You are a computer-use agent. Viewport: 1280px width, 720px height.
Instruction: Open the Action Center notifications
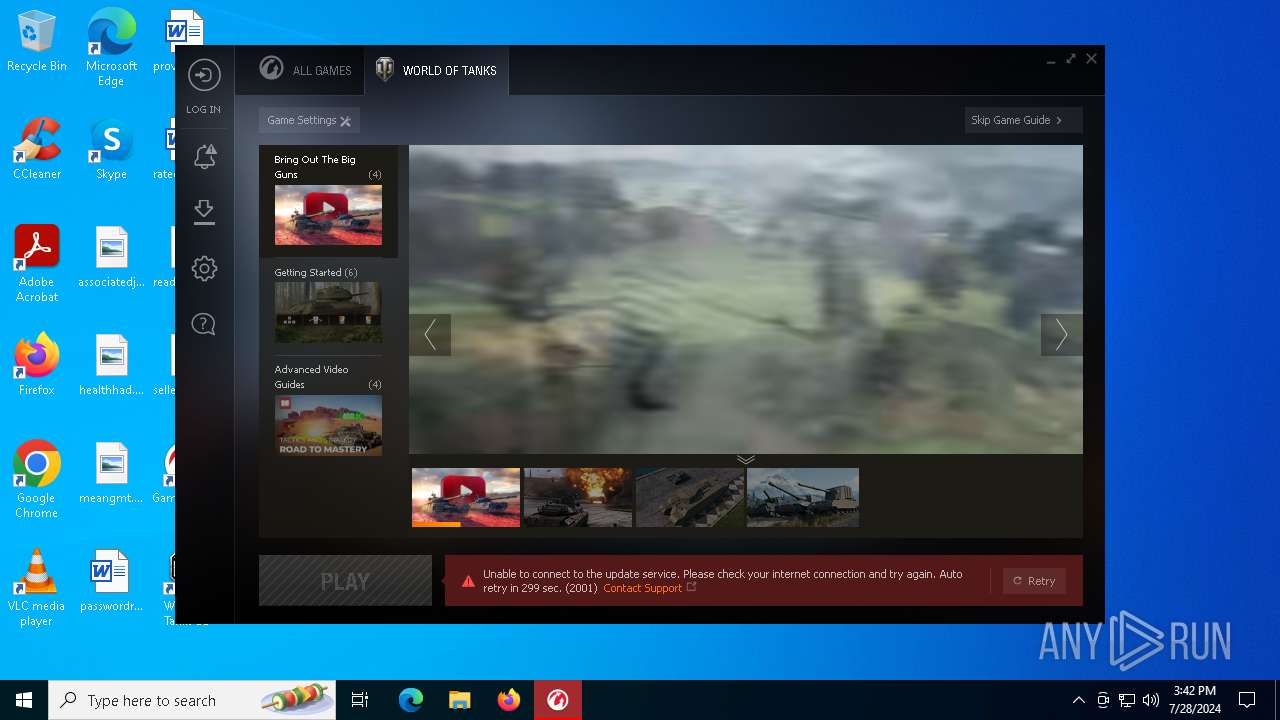(x=1247, y=700)
